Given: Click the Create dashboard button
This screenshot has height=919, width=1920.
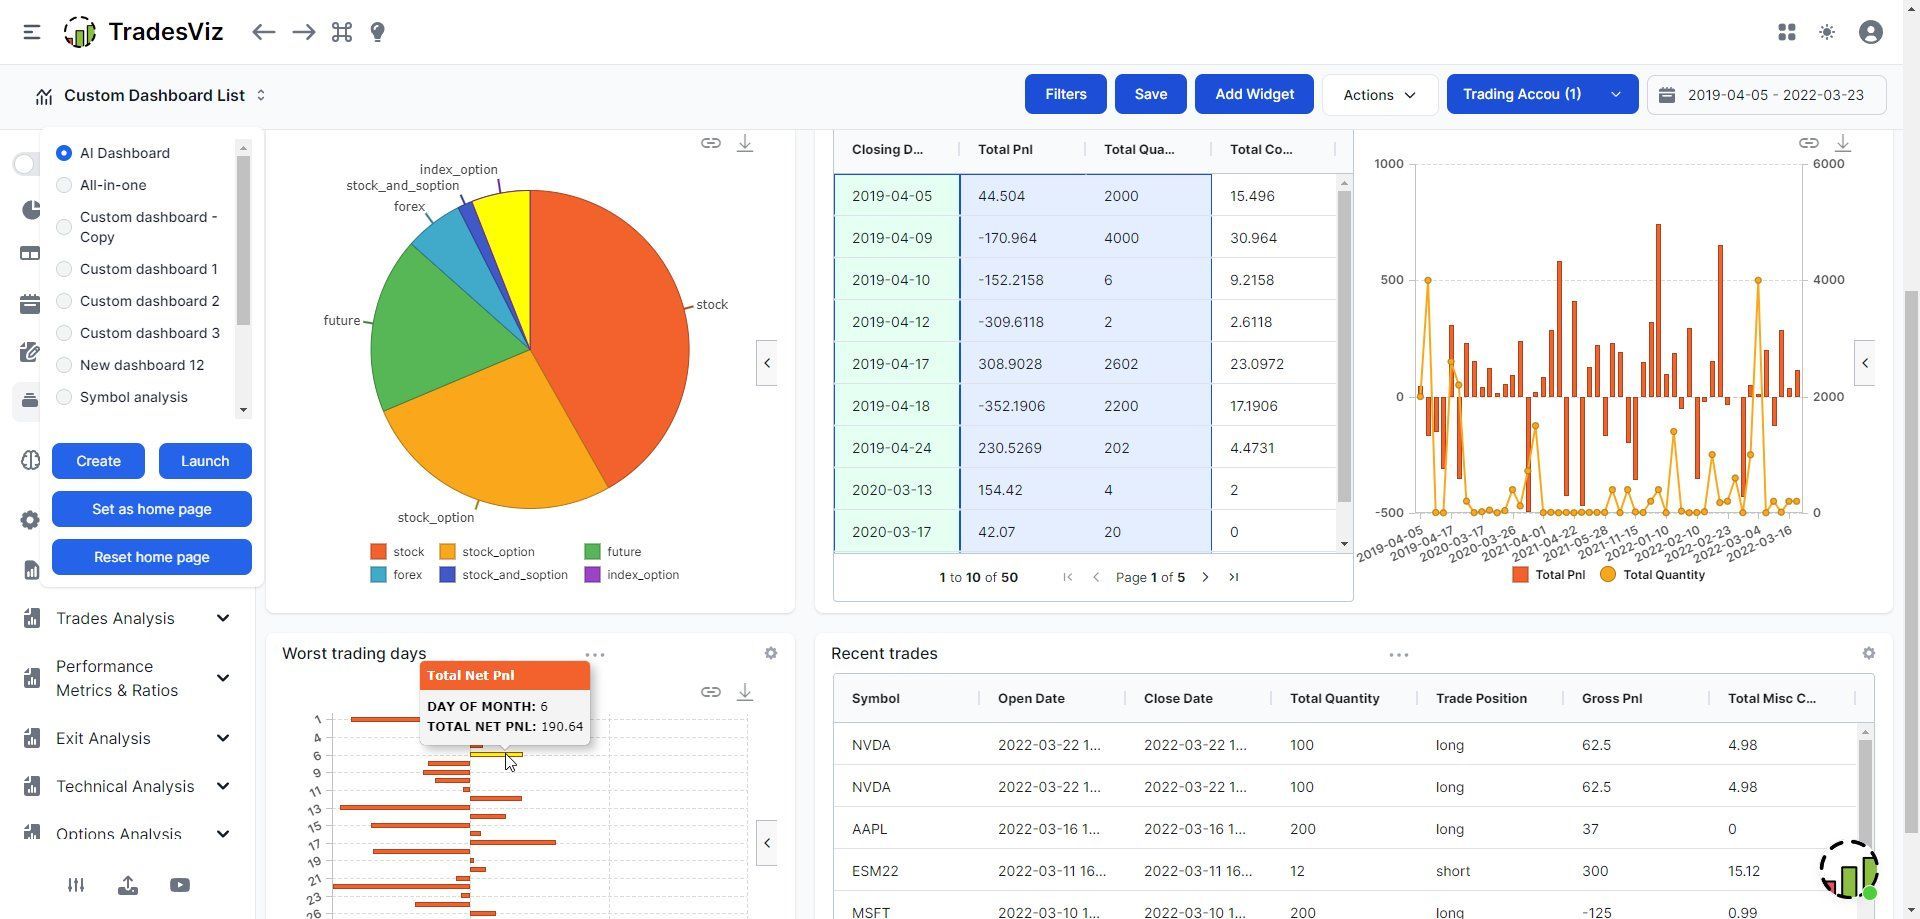Looking at the screenshot, I should tap(98, 461).
